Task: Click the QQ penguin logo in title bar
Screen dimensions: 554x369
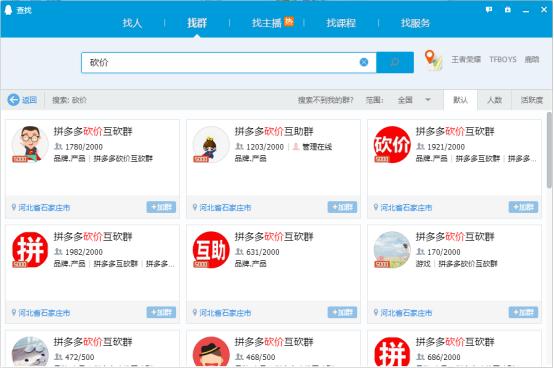Action: click(8, 10)
